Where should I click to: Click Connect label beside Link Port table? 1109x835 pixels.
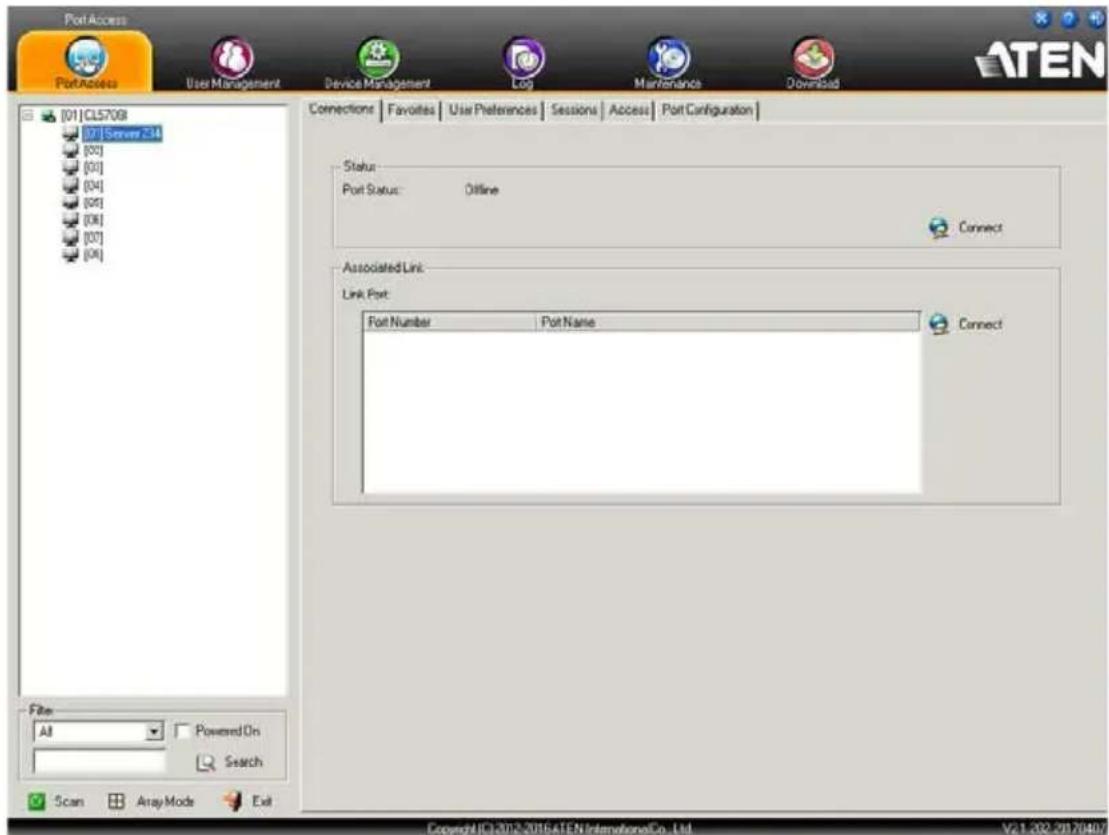980,324
